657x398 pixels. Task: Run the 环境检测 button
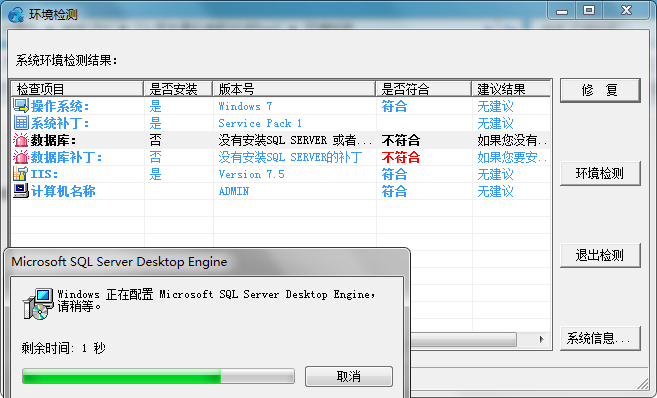pyautogui.click(x=600, y=173)
